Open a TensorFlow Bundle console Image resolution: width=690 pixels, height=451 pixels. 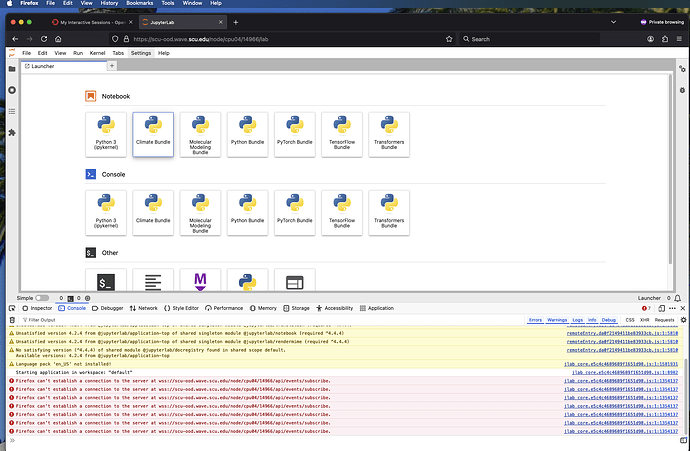[342, 213]
